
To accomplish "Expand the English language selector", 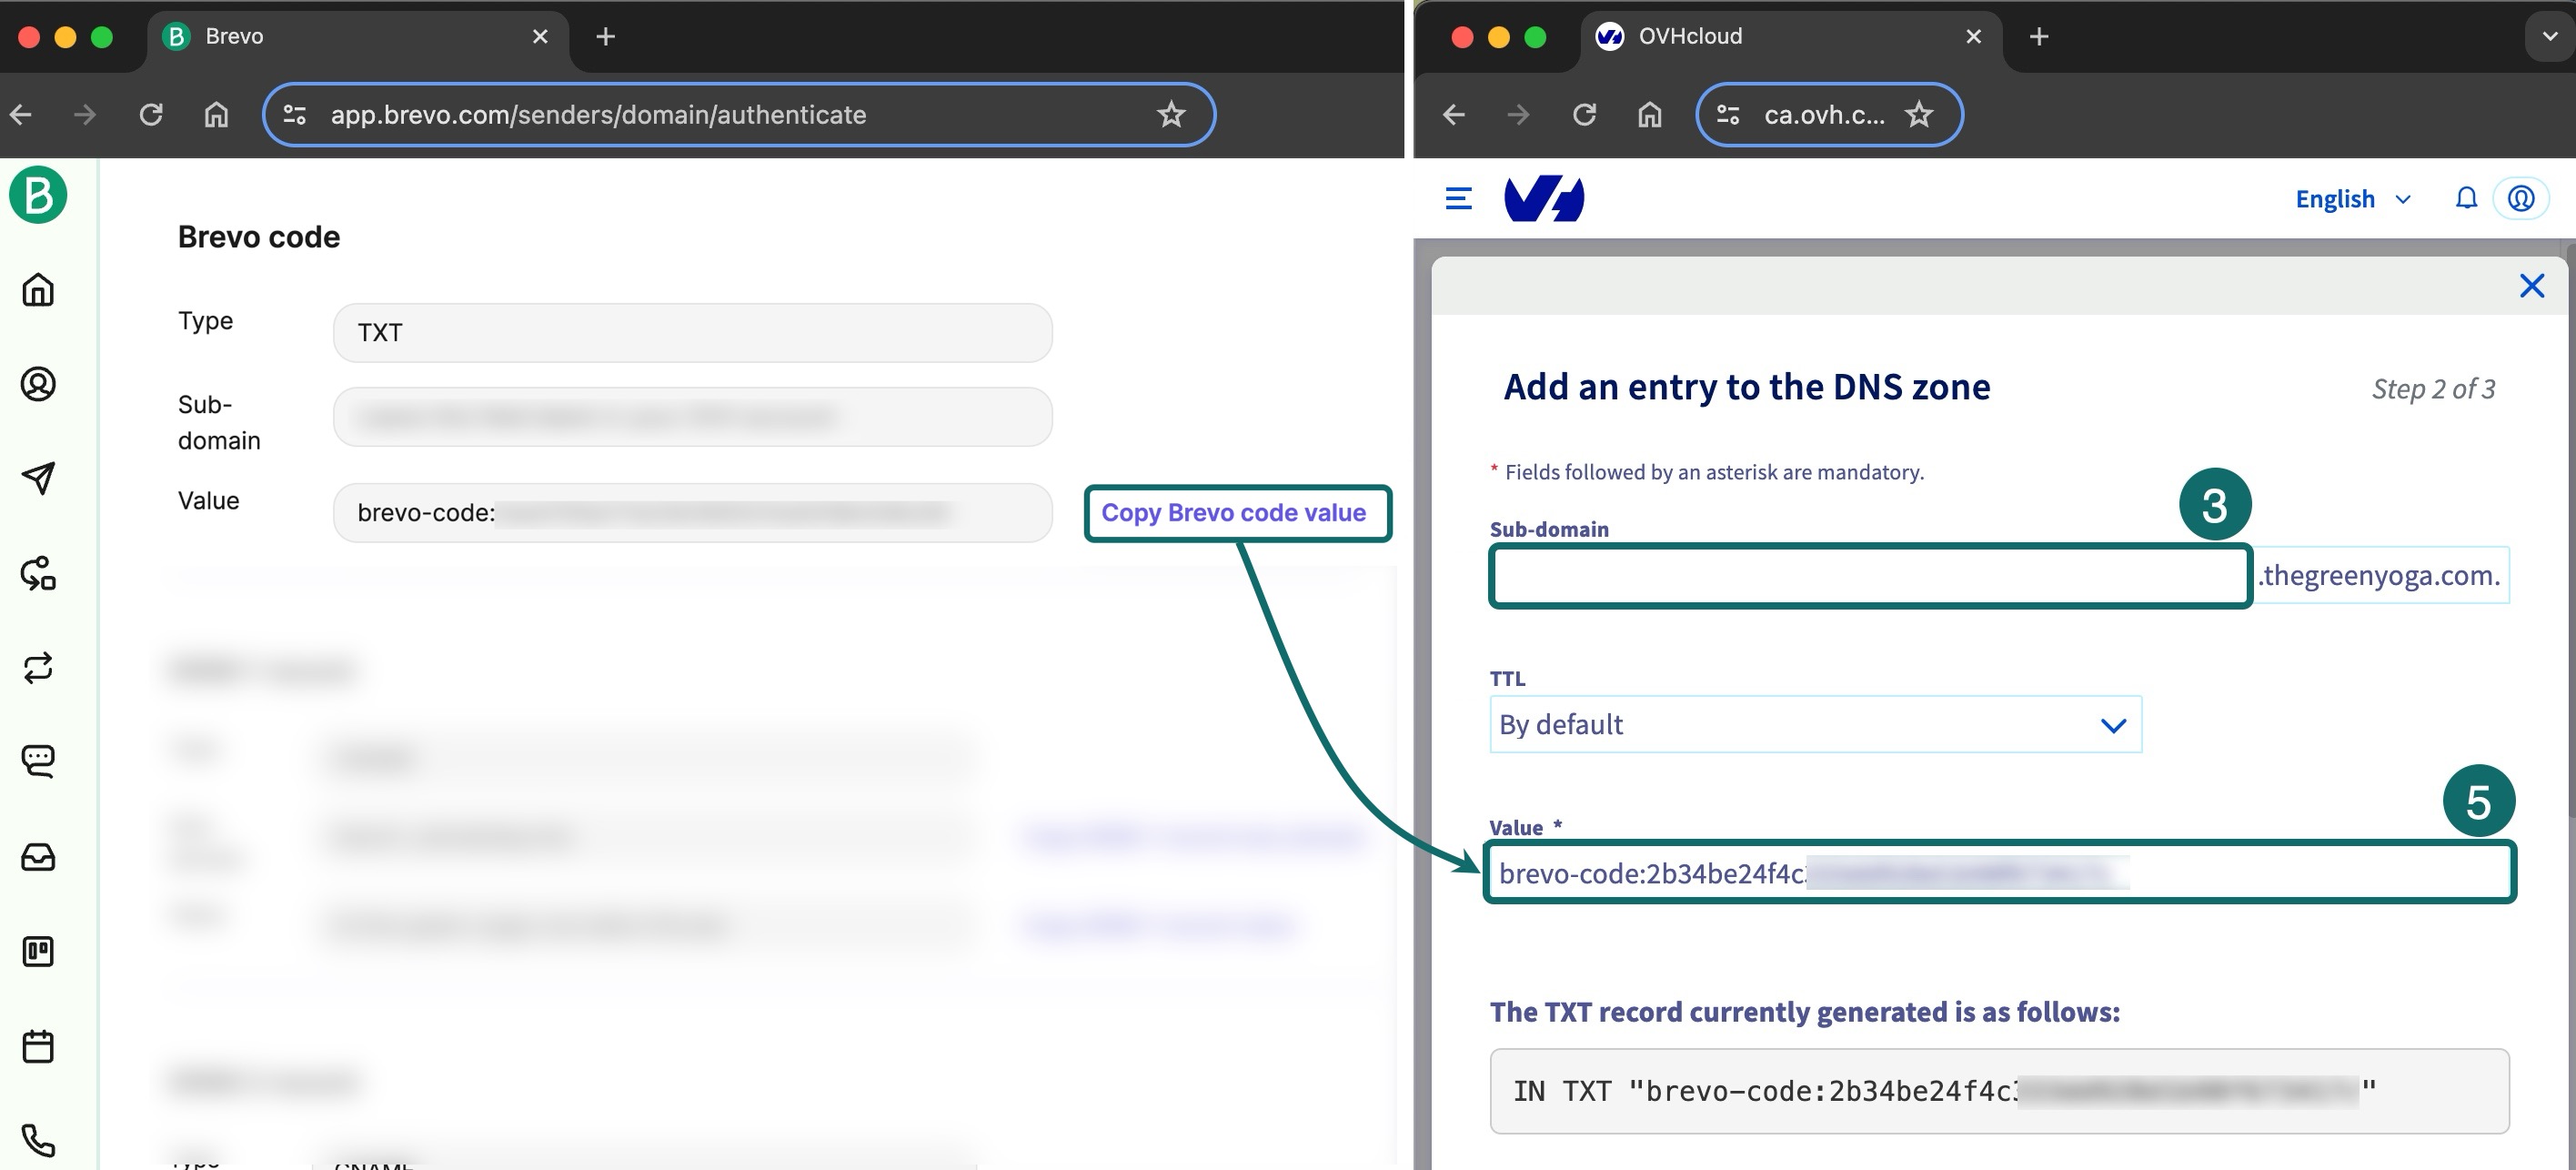I will pyautogui.click(x=2352, y=199).
